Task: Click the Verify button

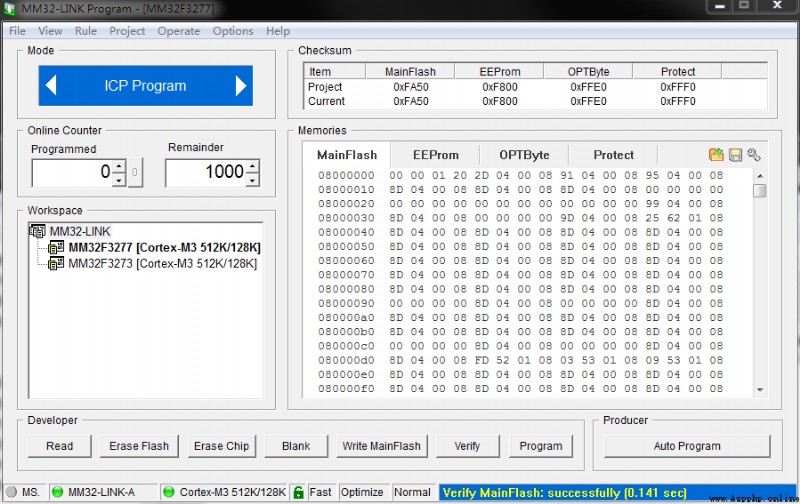Action: [467, 446]
